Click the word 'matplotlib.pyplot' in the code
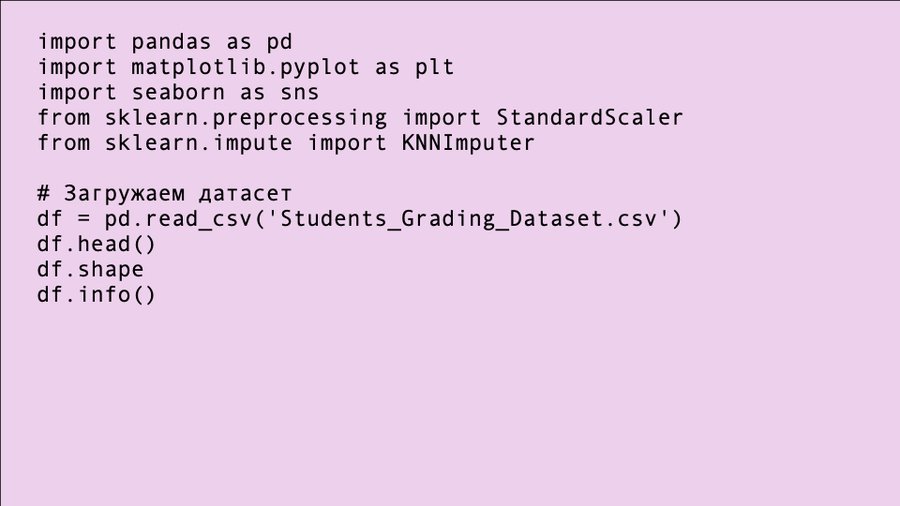Screen dimensions: 900x506 point(244,68)
